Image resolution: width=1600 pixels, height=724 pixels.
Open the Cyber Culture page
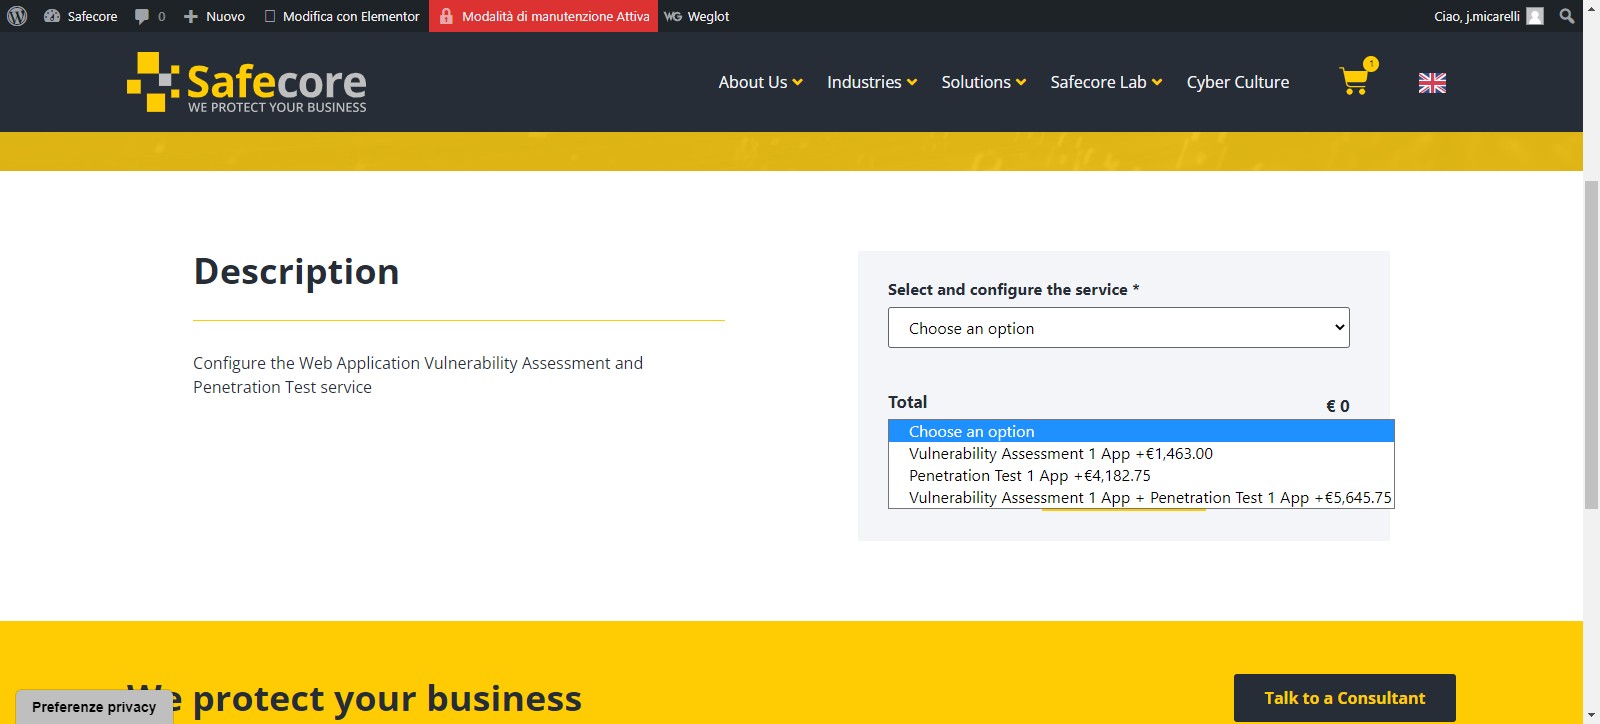(1238, 82)
